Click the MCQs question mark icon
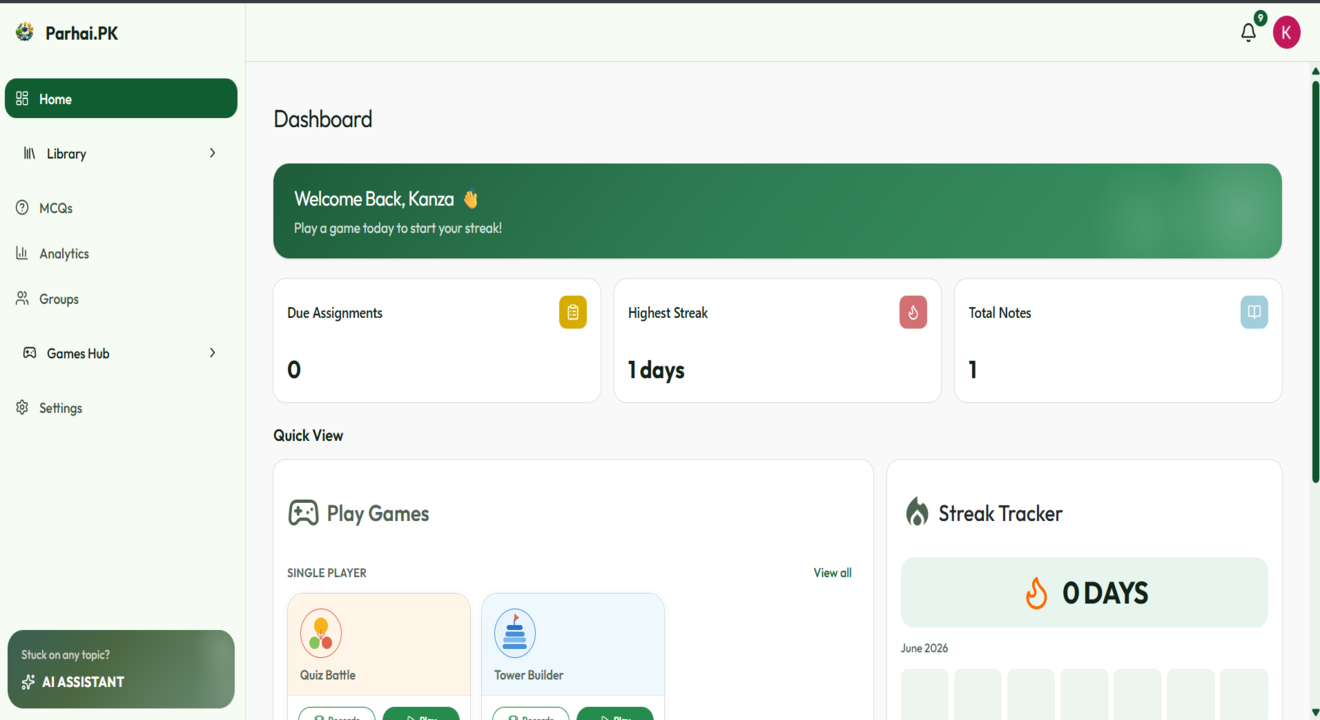1320x720 pixels. (22, 208)
